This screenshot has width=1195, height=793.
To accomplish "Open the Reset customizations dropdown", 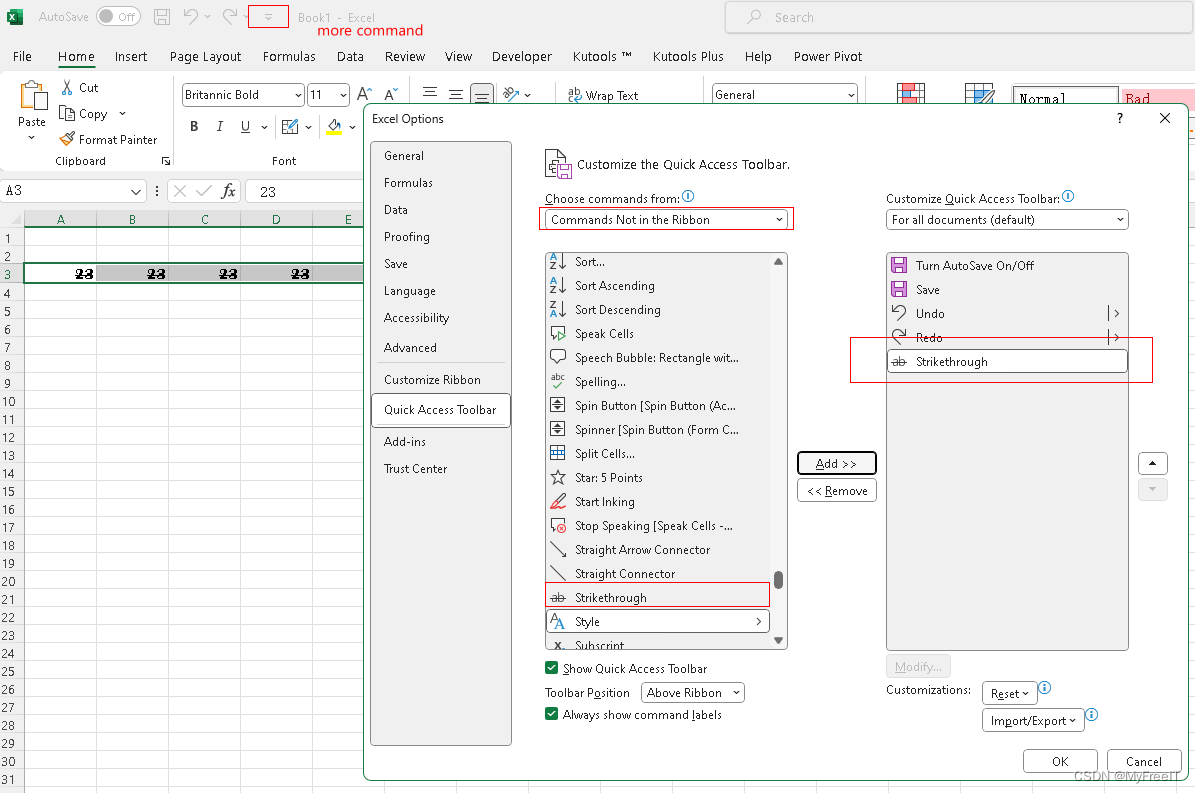I will (1010, 693).
